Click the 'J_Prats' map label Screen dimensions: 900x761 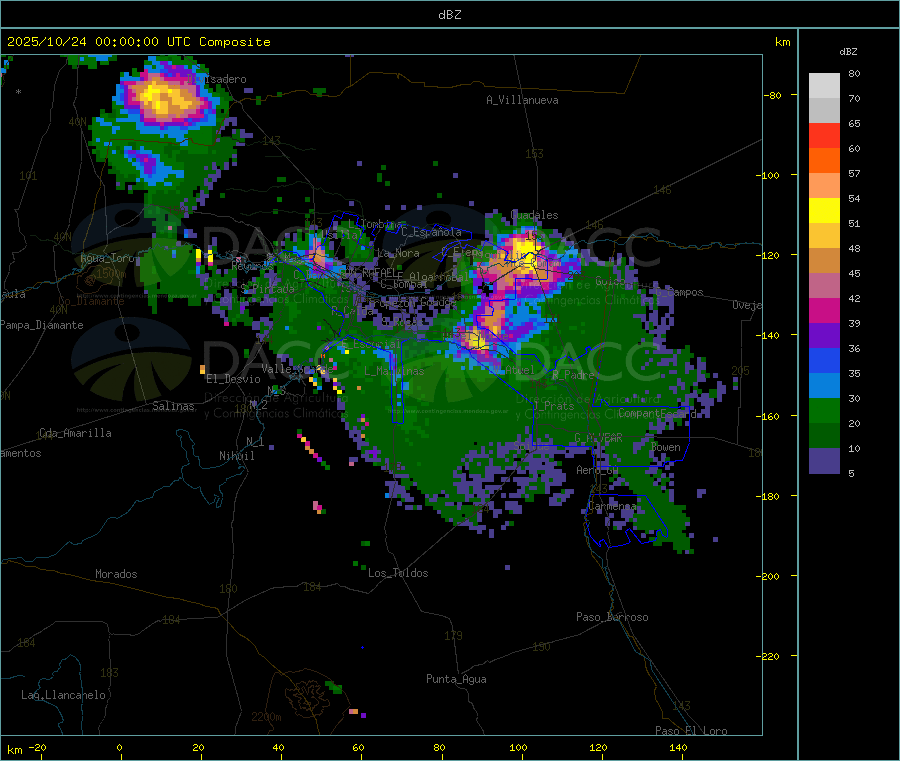tap(554, 406)
